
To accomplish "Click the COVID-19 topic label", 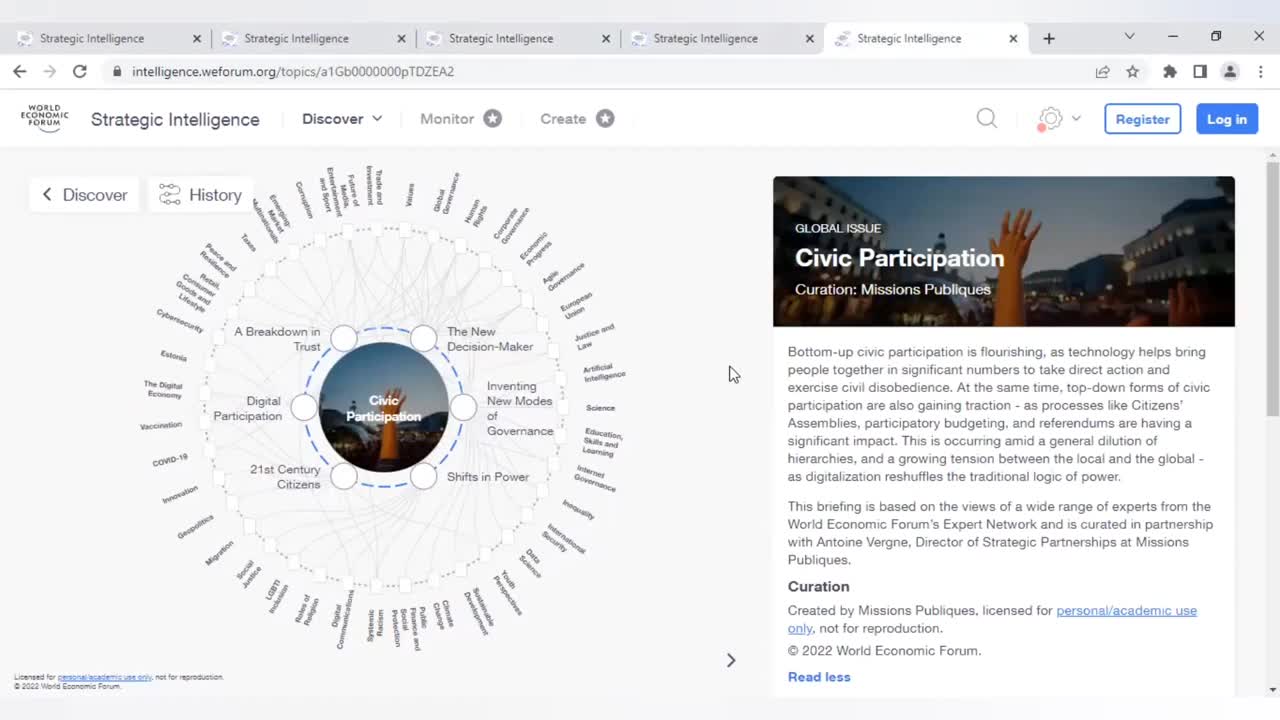I will point(170,461).
